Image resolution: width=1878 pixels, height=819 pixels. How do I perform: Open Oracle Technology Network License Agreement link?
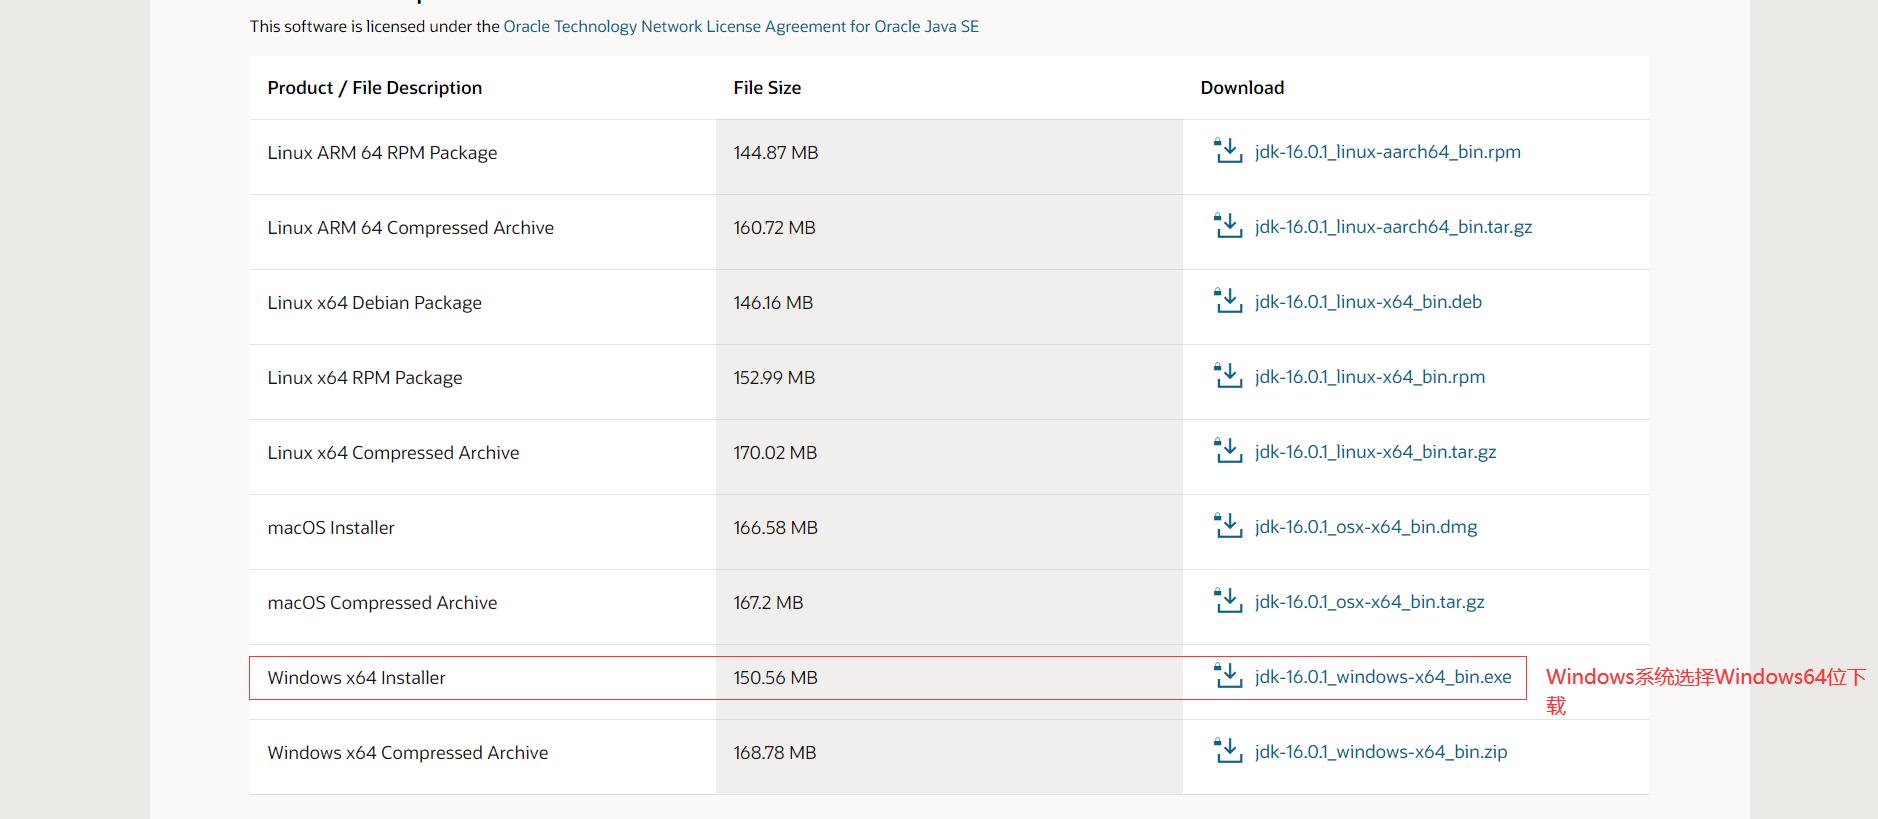[x=741, y=26]
